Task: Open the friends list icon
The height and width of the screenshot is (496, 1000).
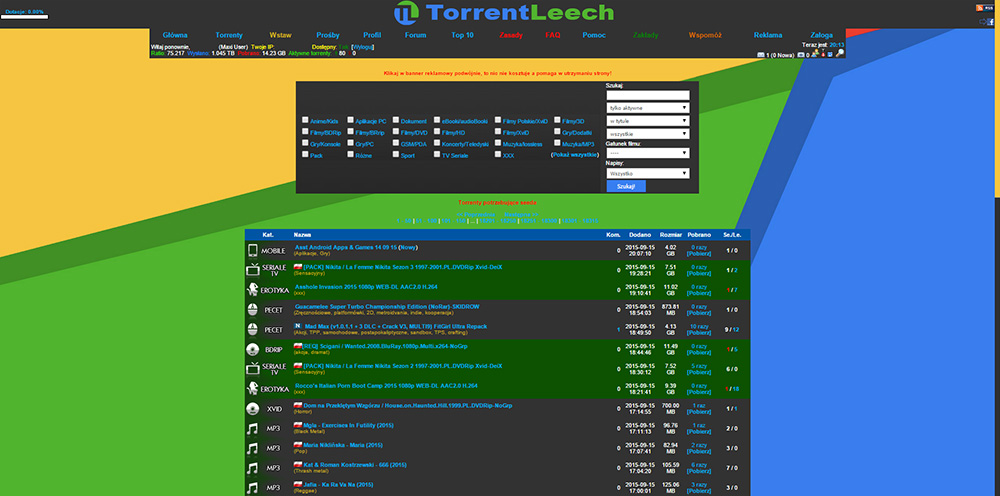Action: click(x=814, y=53)
